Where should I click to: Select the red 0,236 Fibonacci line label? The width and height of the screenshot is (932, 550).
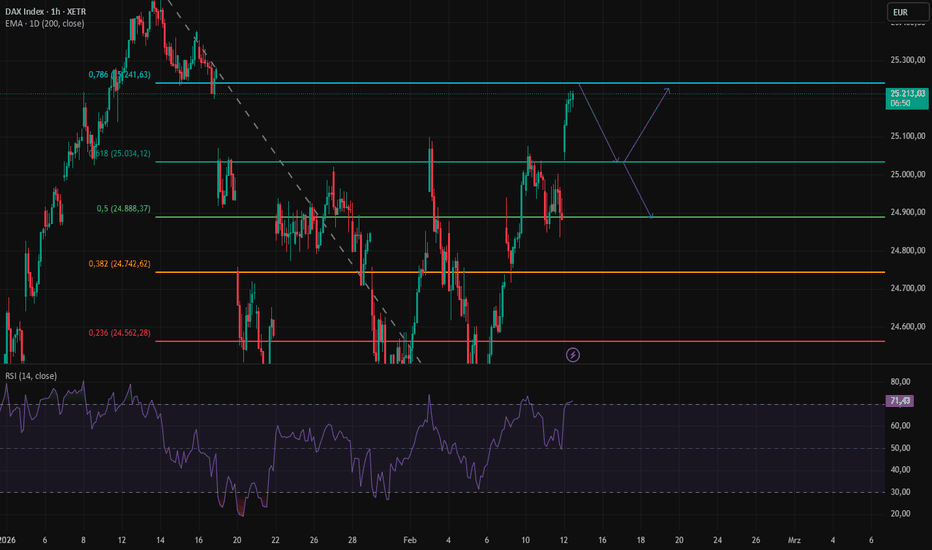point(119,332)
